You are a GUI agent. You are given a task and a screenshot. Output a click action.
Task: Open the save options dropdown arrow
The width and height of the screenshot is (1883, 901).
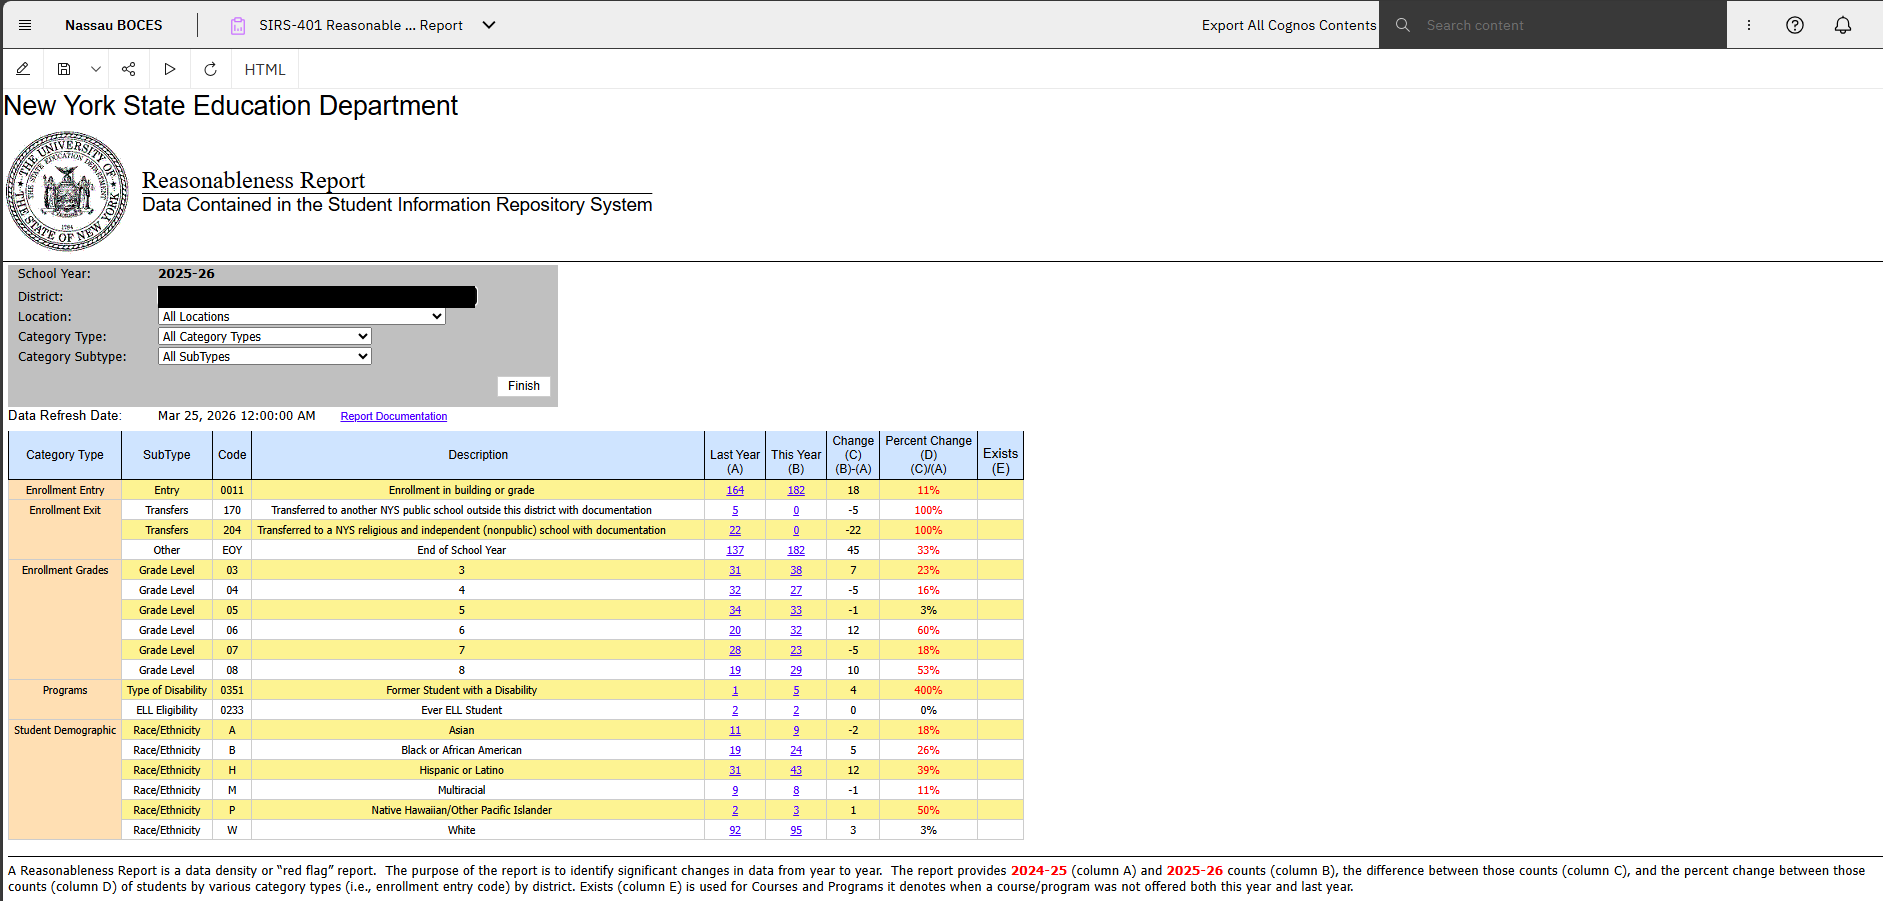95,69
